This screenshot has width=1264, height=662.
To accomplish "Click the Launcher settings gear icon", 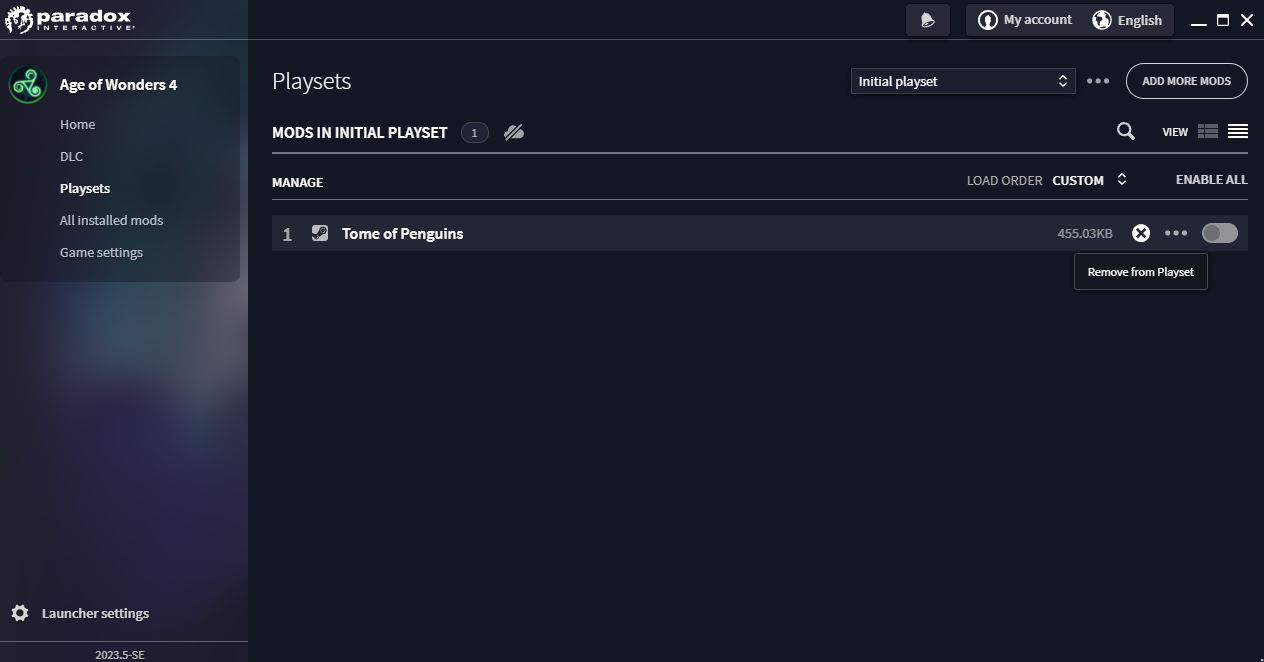I will click(x=20, y=613).
